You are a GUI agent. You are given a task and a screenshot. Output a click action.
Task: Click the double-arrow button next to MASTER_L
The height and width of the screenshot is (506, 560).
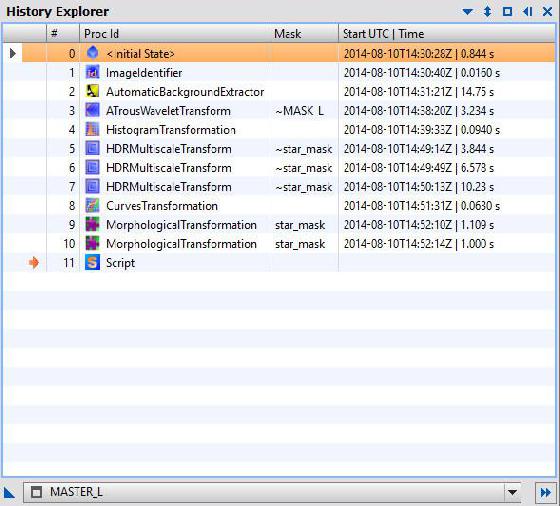546,493
